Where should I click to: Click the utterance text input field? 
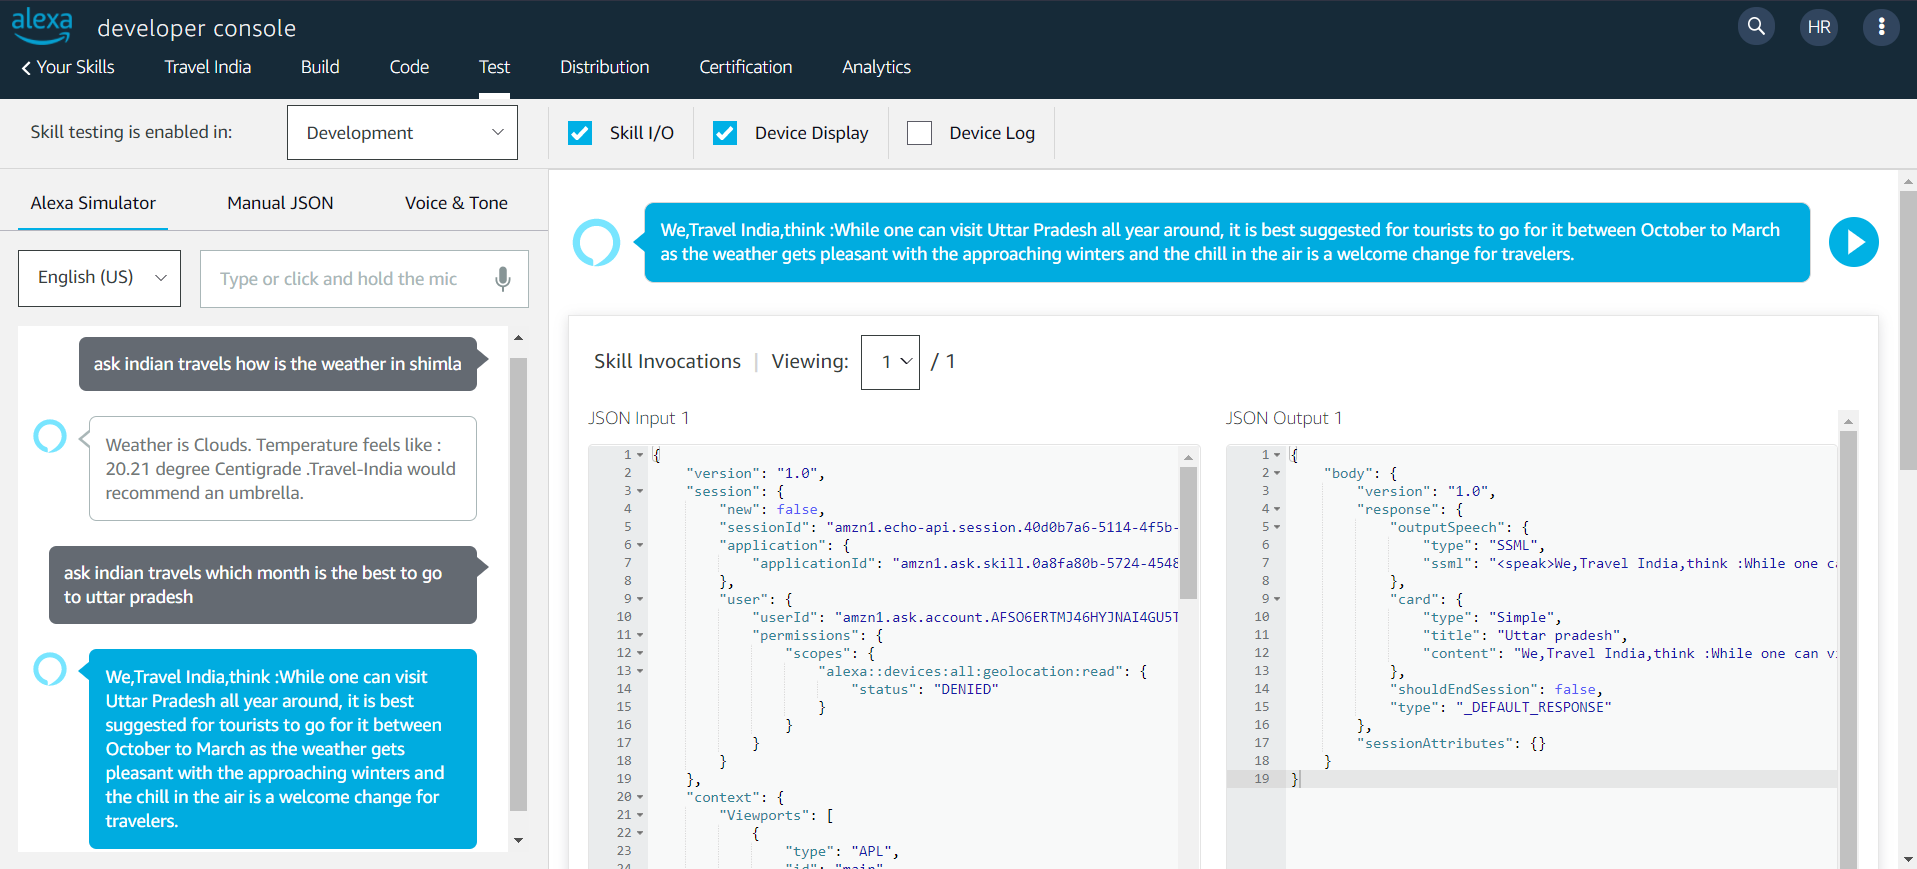[x=364, y=279]
